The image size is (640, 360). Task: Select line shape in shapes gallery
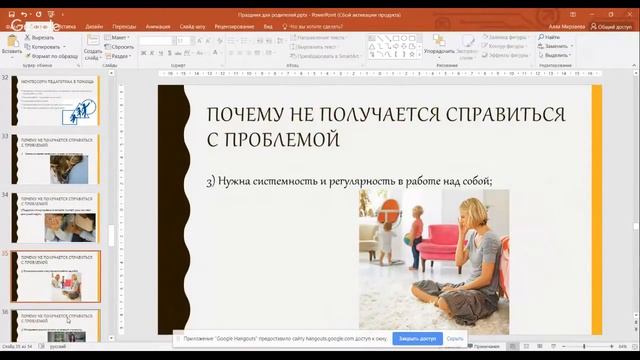[x=380, y=38]
